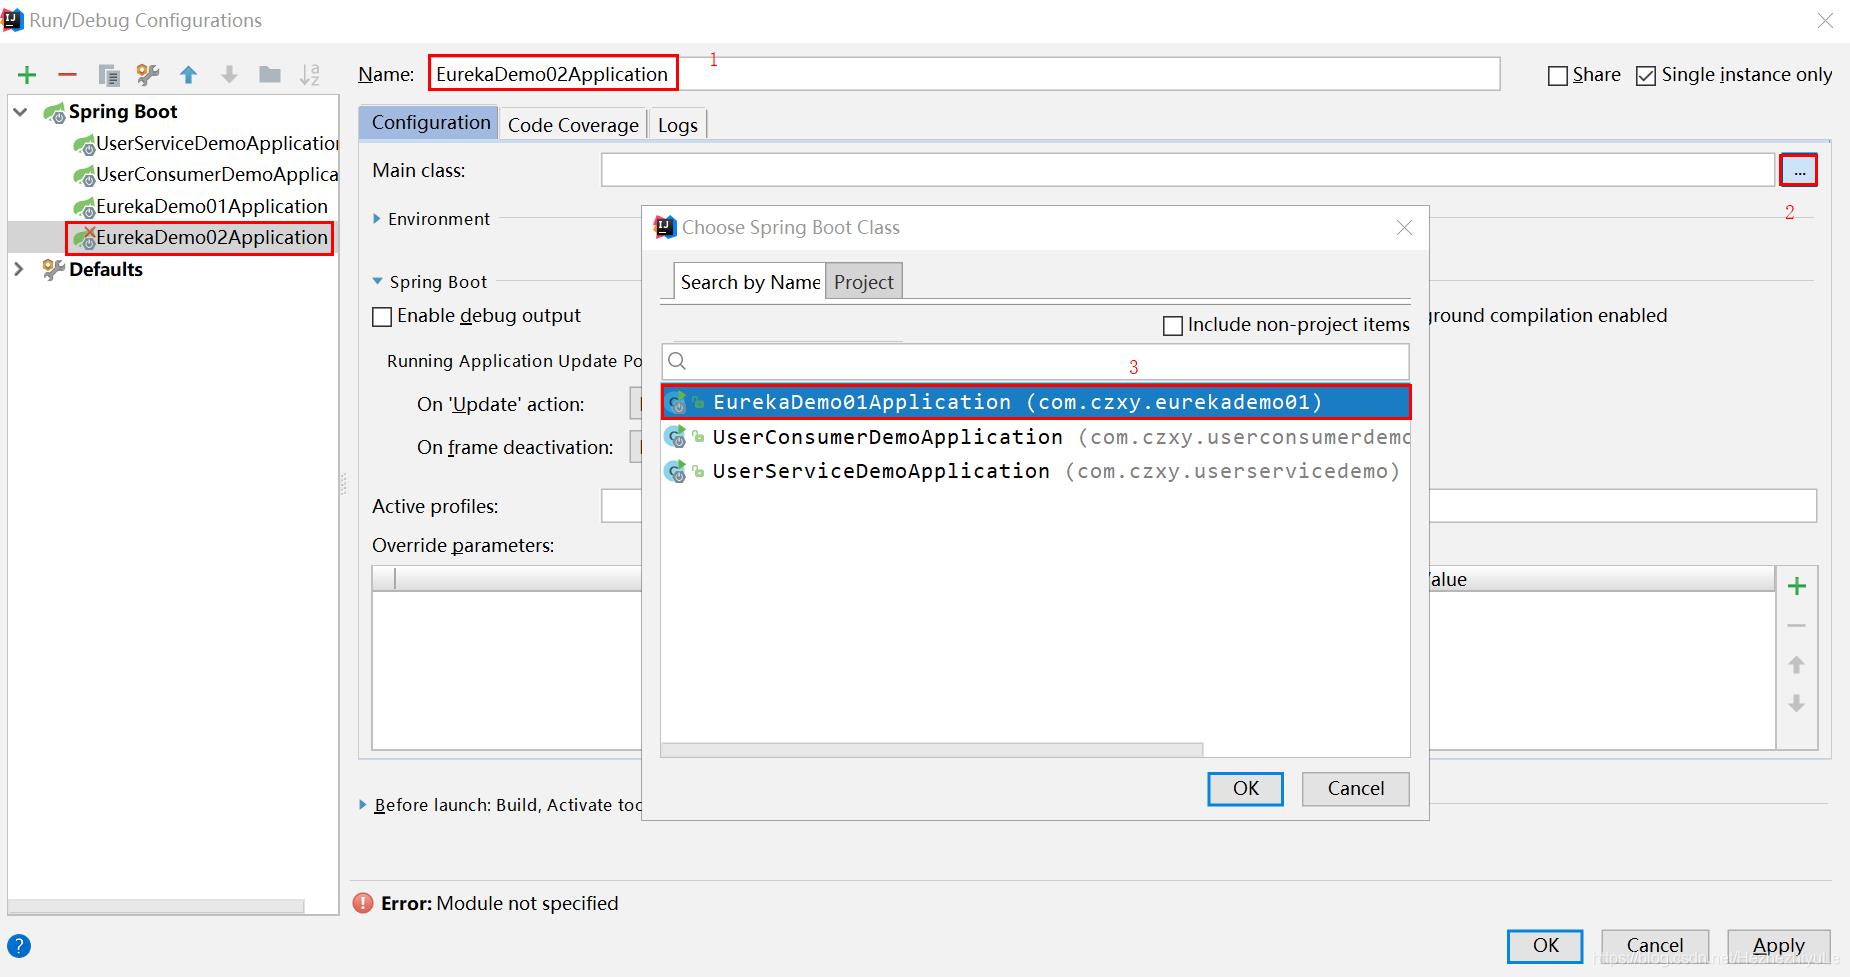Viewport: 1850px width, 977px height.
Task: Select the Search by Name tab
Action: [750, 282]
